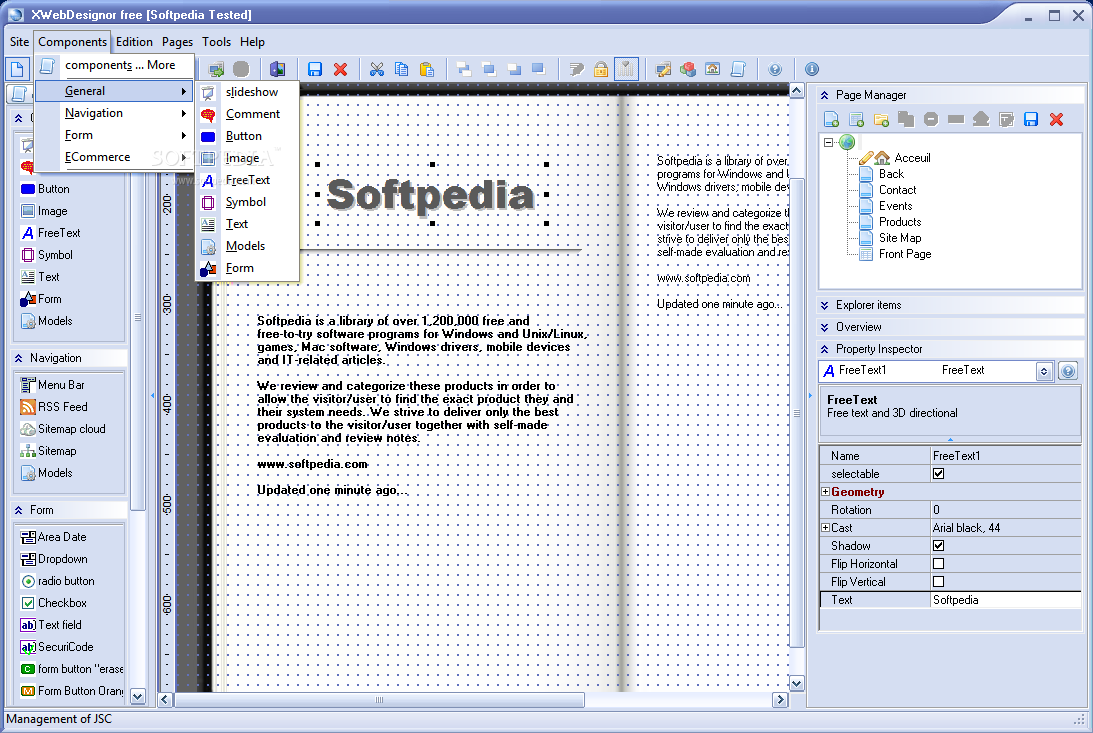Add a new page in Page Manager
Viewport: 1093px width, 733px height.
click(x=831, y=119)
